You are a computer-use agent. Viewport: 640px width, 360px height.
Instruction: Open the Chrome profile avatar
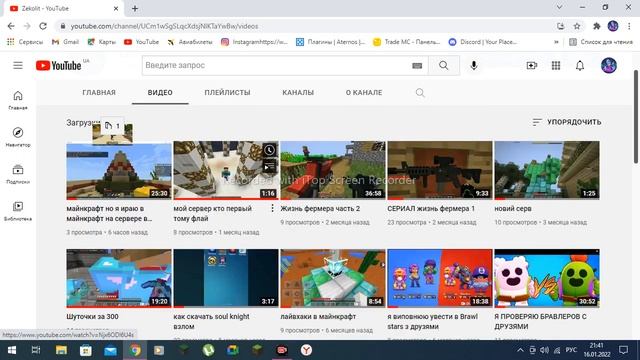tap(613, 26)
